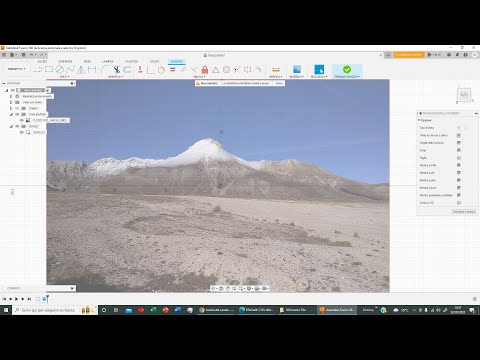
Task: Select the Circle sketch tool
Action: tap(60, 69)
